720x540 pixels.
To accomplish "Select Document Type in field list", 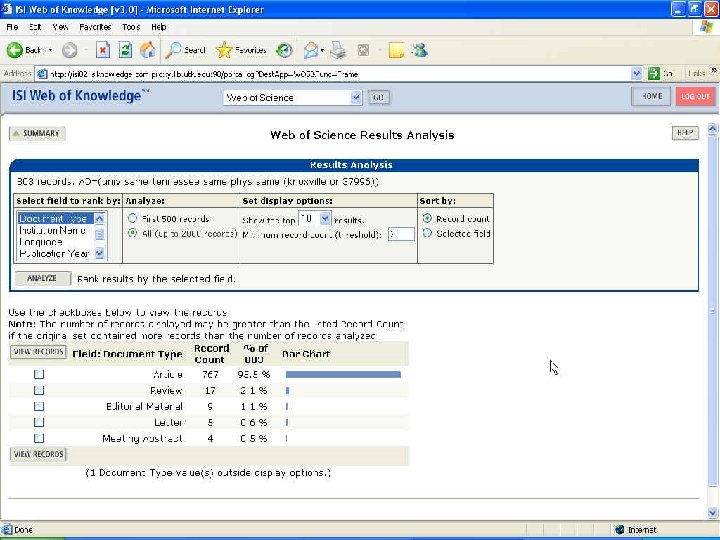I will click(x=56, y=218).
